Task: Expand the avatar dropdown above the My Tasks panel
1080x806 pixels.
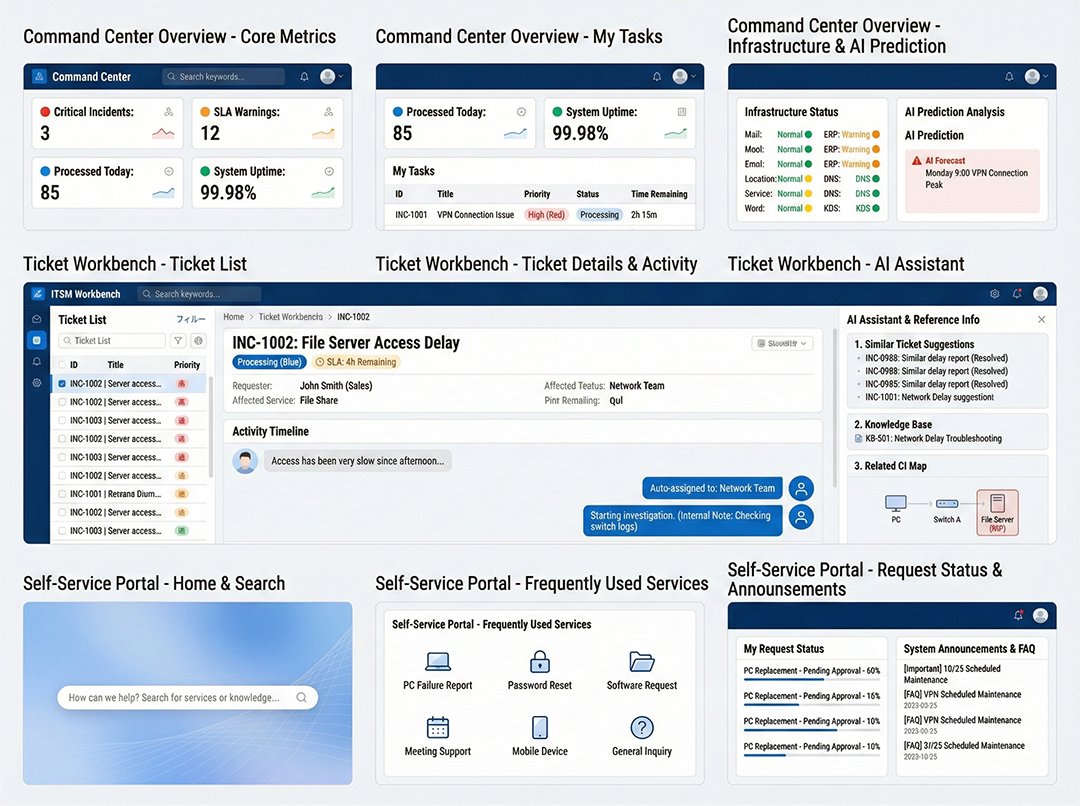Action: [684, 76]
